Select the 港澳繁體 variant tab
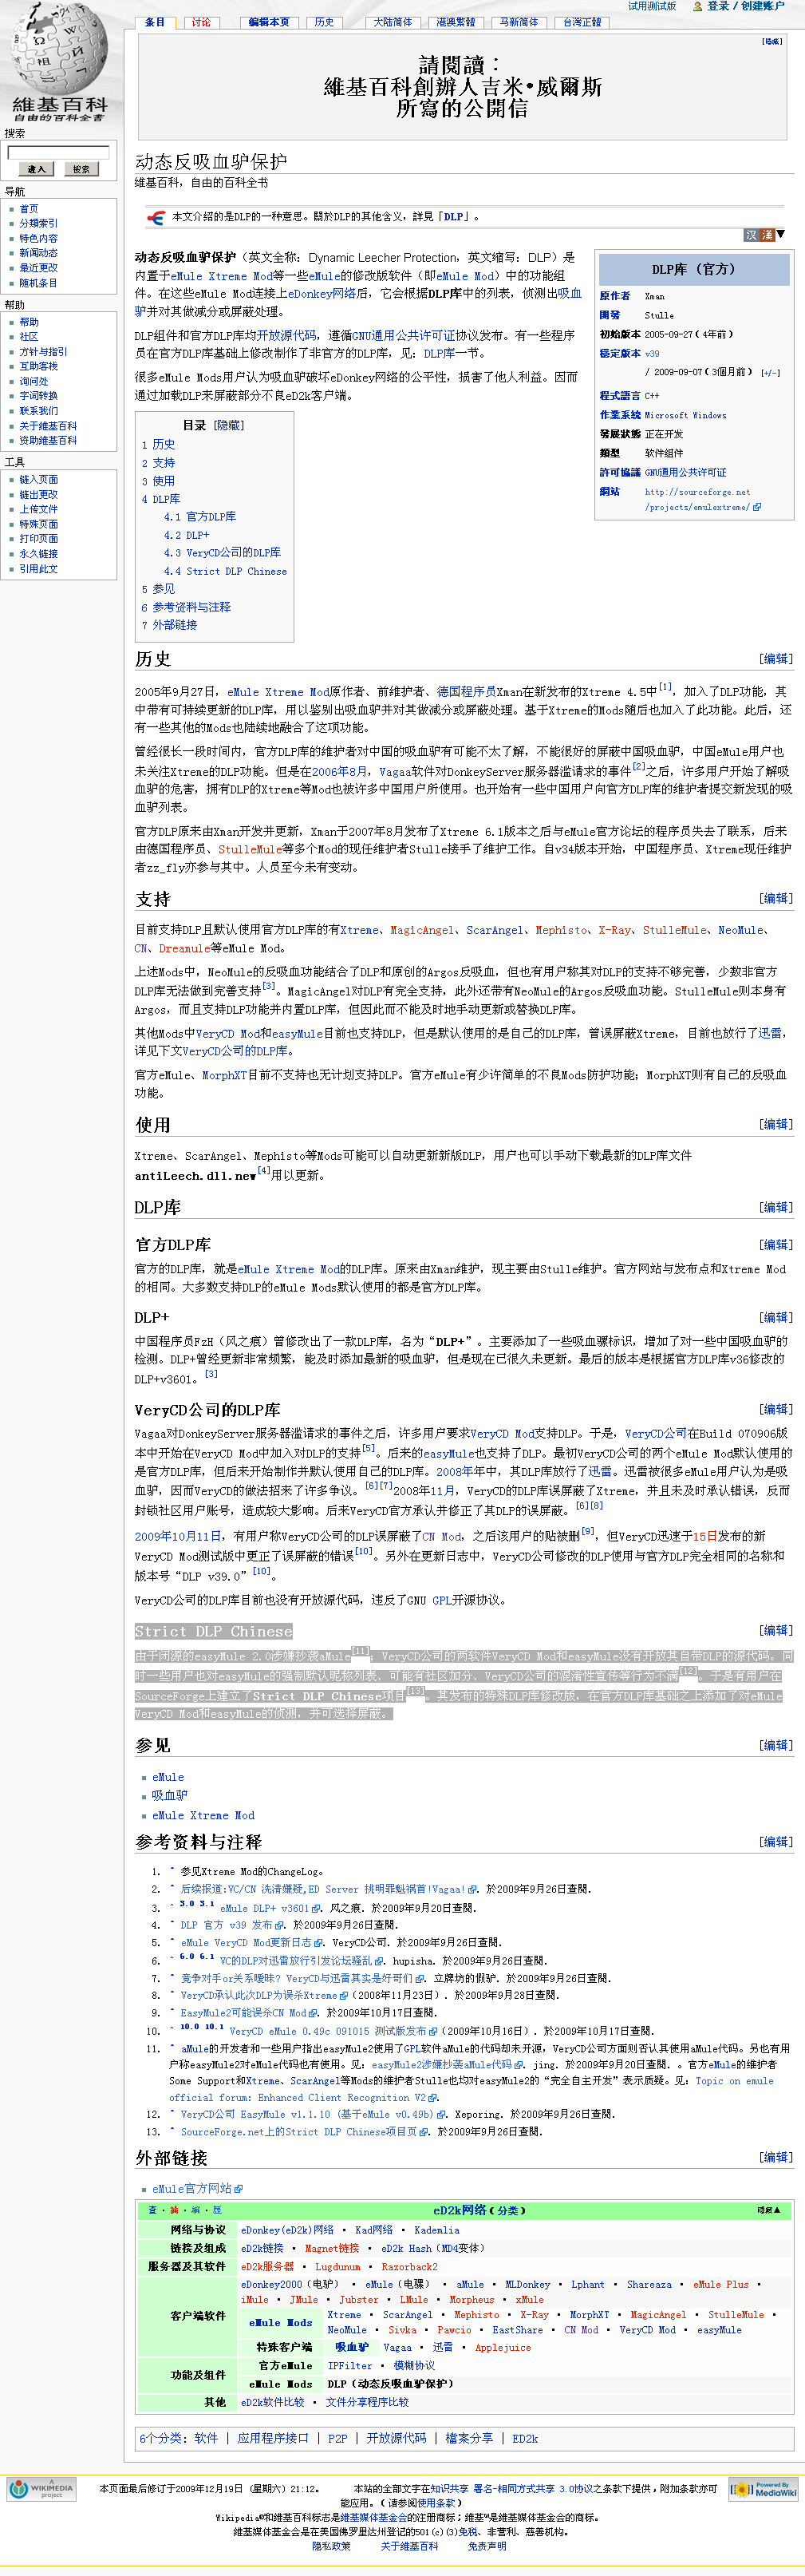 (x=456, y=22)
